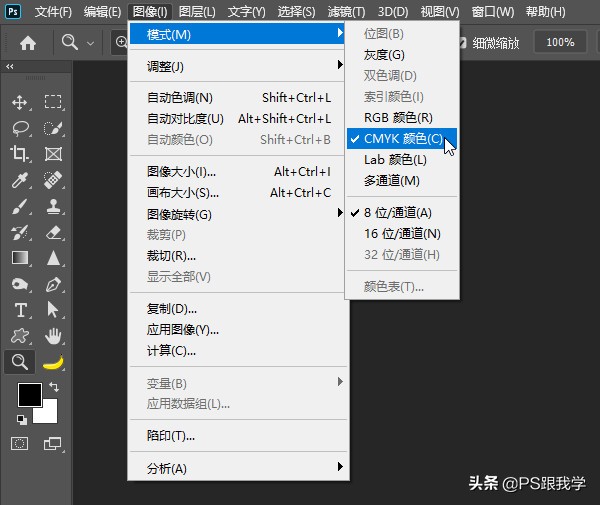Select the History Brush tool
This screenshot has height=505, width=600.
click(x=20, y=232)
